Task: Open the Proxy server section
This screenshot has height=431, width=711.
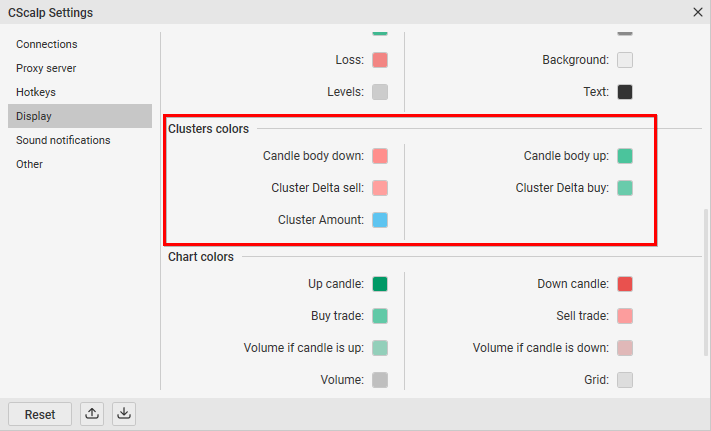Action: pos(46,68)
